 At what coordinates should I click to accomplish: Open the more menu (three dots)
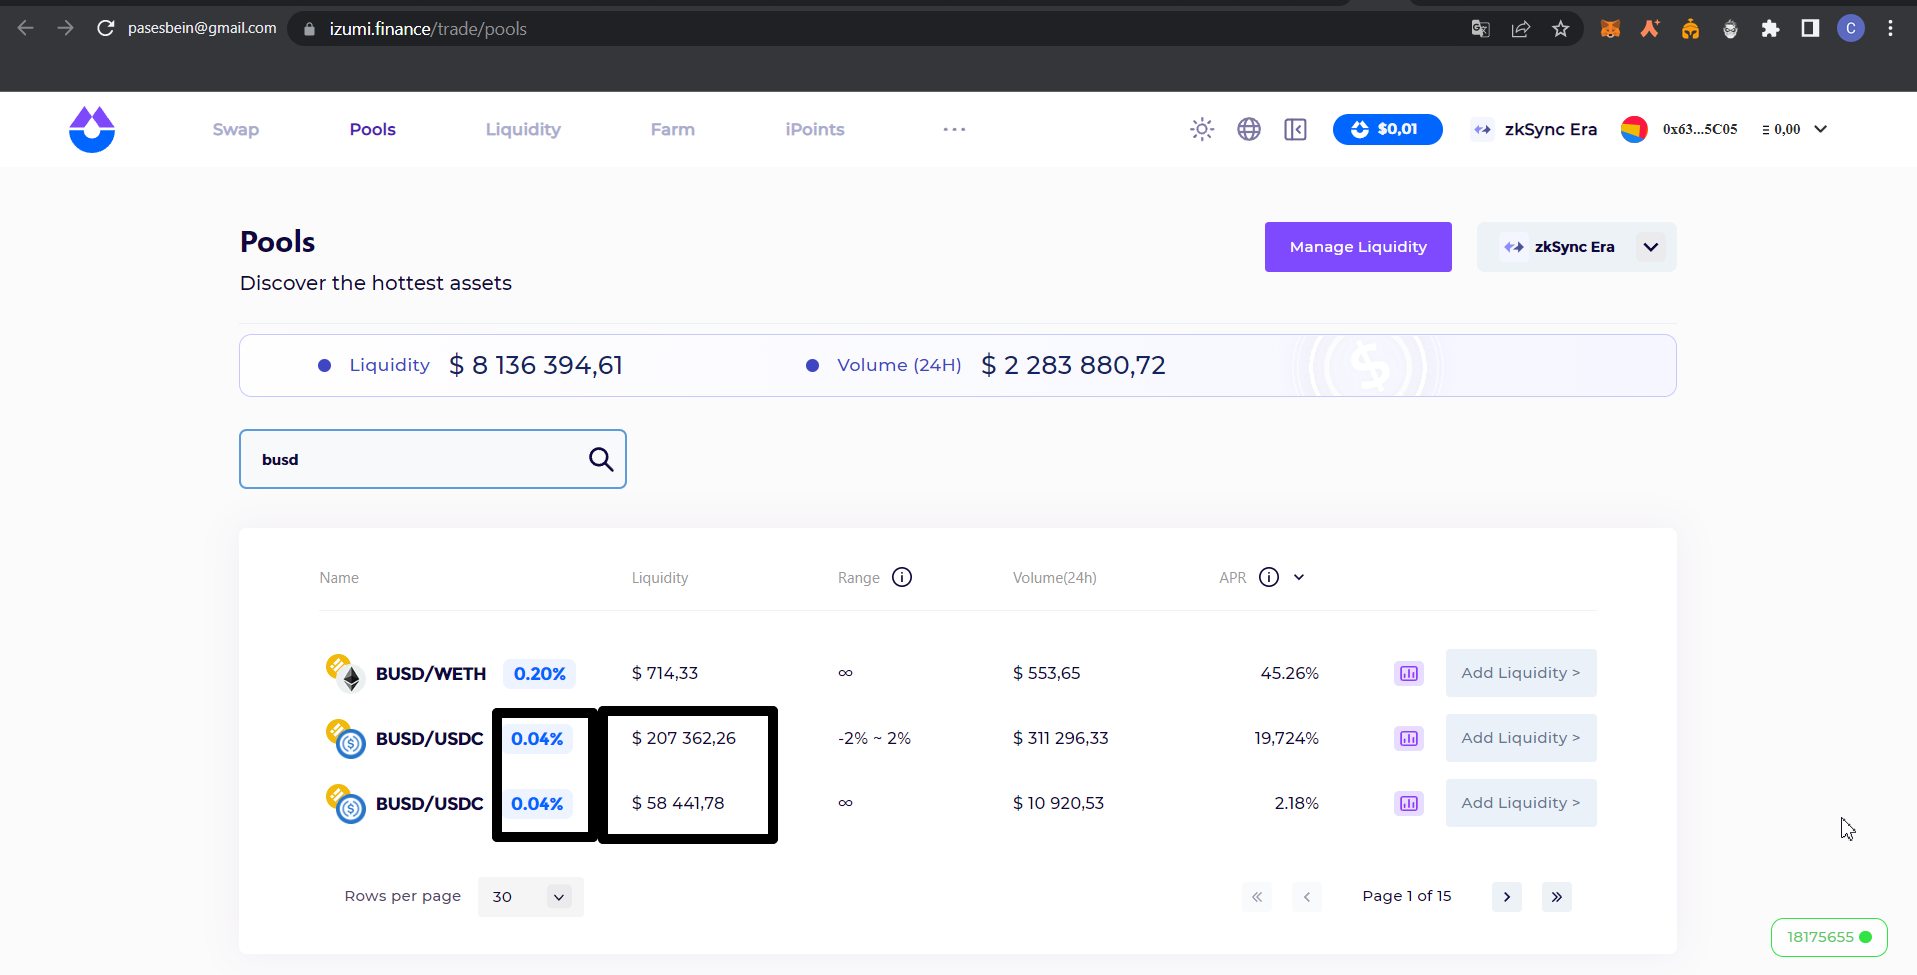(954, 129)
